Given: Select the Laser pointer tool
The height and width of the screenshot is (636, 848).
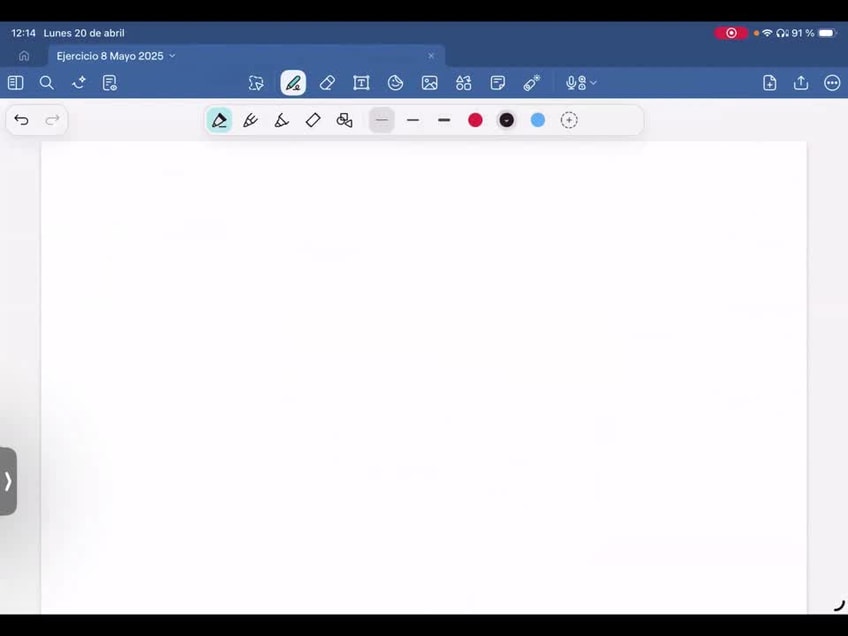Looking at the screenshot, I should [x=532, y=83].
